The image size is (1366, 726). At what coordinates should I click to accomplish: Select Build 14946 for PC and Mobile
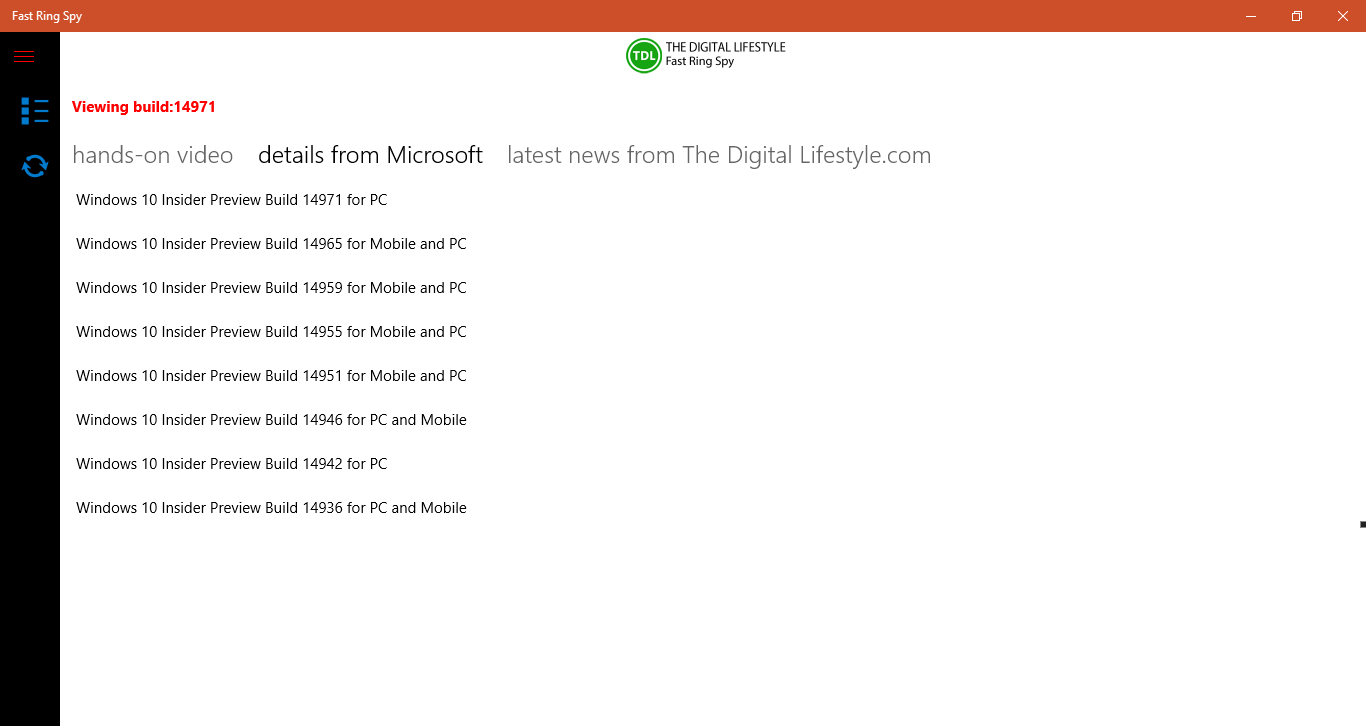[x=271, y=420]
